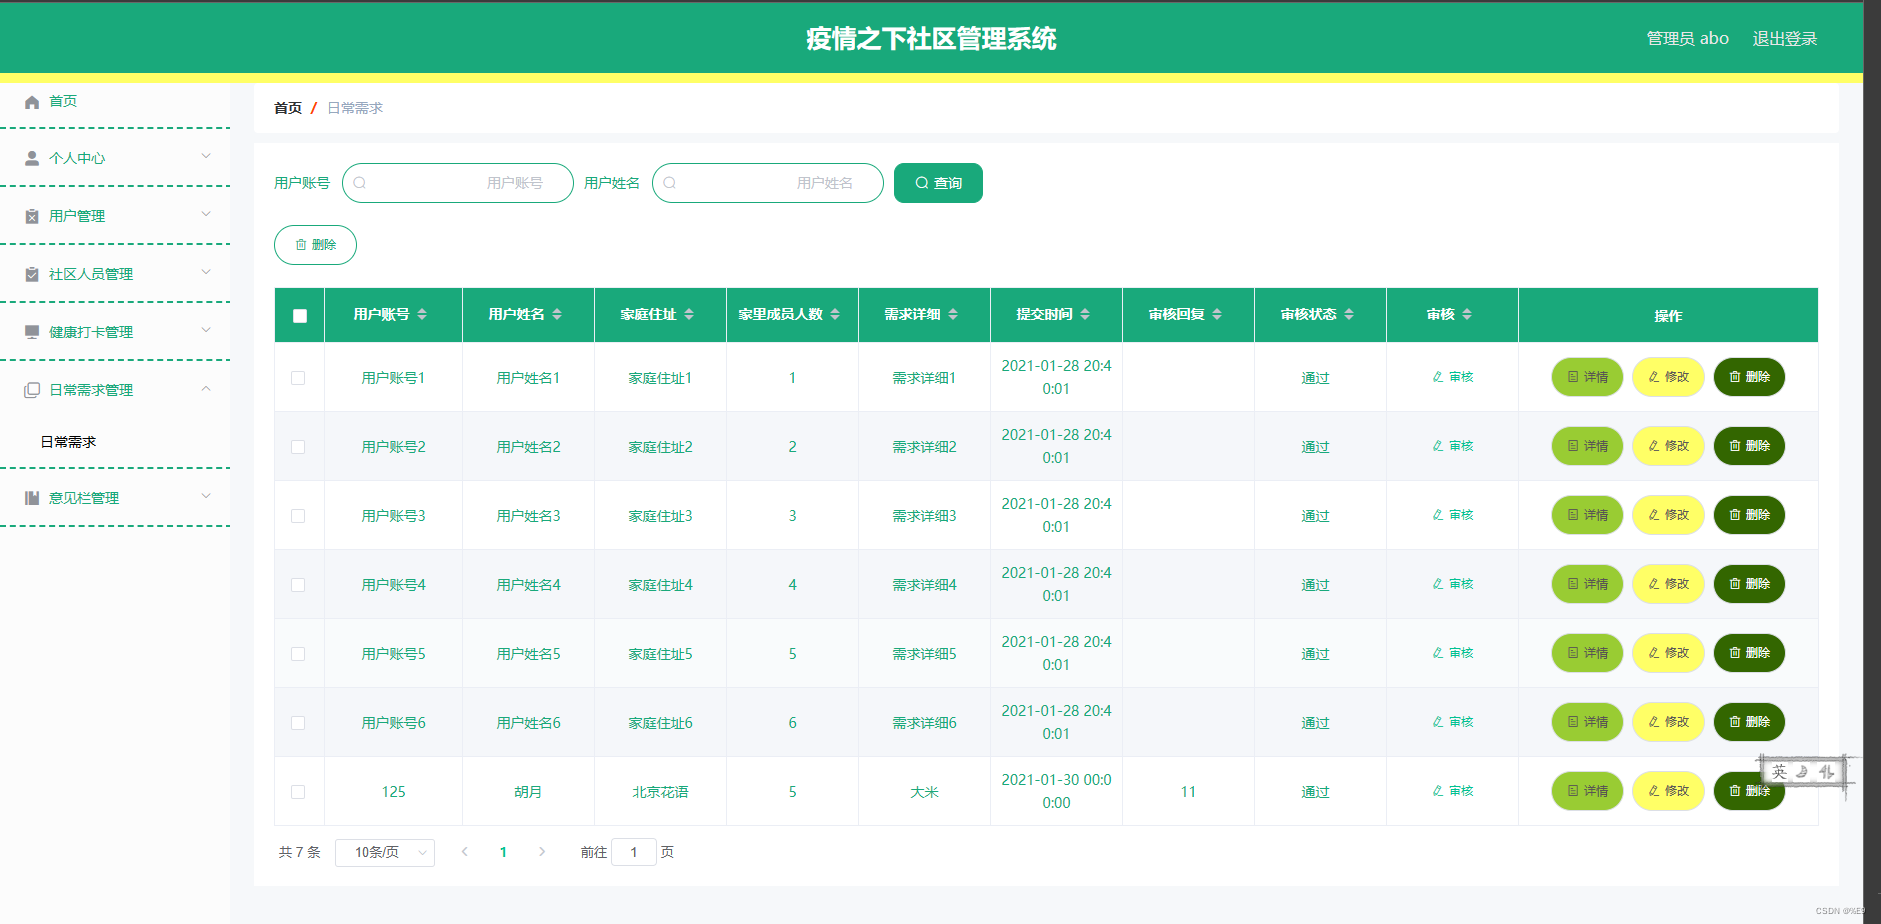Sort table by 用户账号 column arrows
The height and width of the screenshot is (924, 1881).
pyautogui.click(x=422, y=314)
